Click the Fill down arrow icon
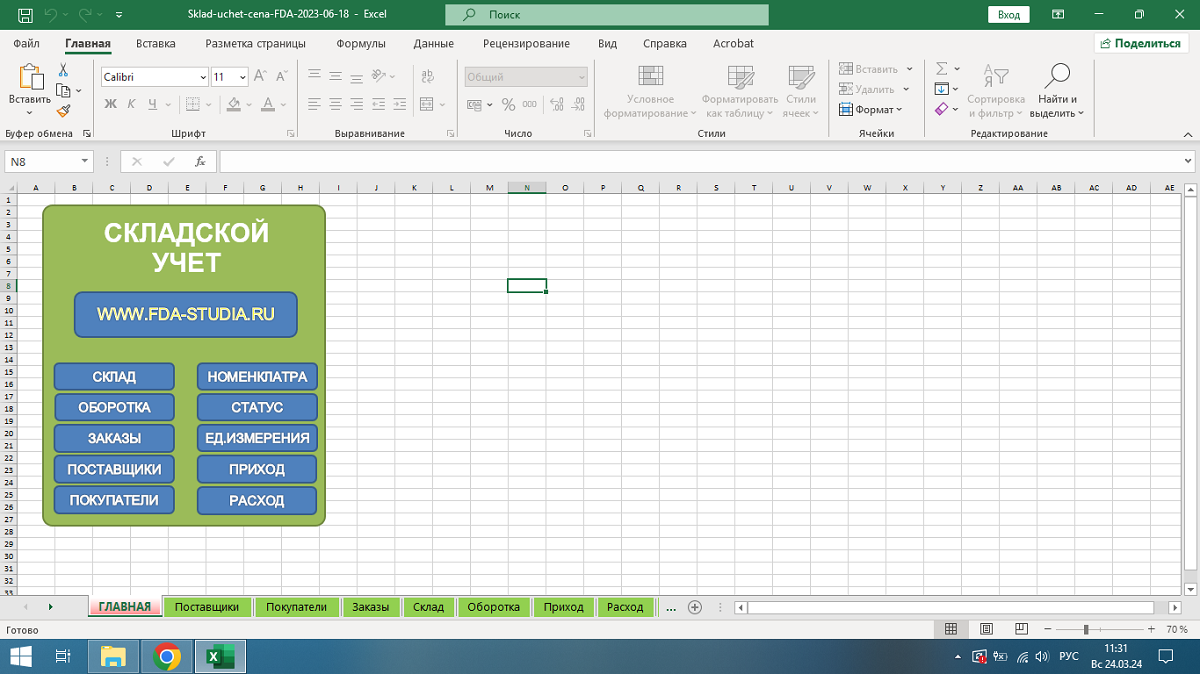Screen dimensions: 1200x674 tap(942, 89)
